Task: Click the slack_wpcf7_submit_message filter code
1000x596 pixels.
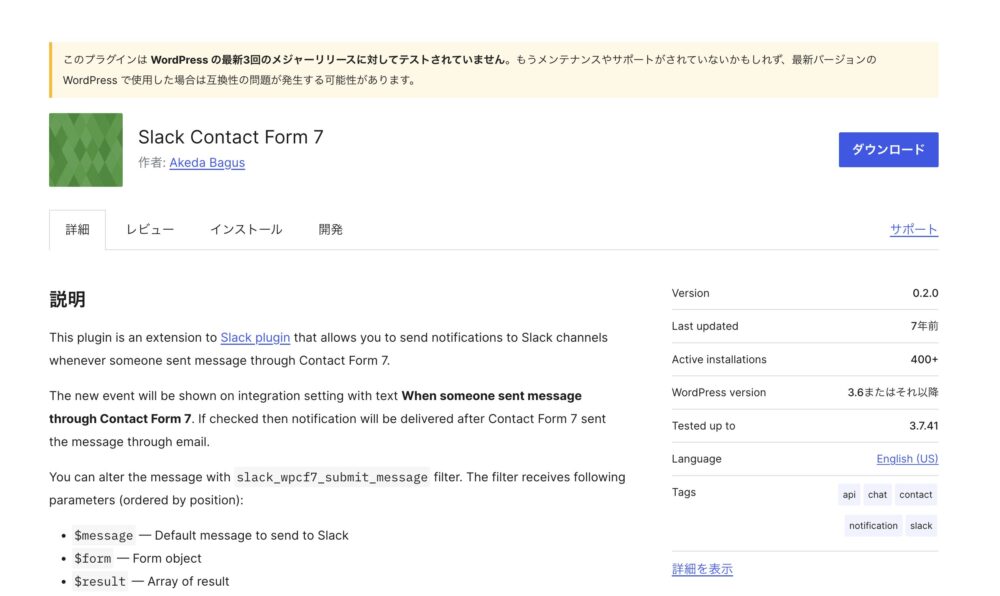Action: pyautogui.click(x=332, y=477)
